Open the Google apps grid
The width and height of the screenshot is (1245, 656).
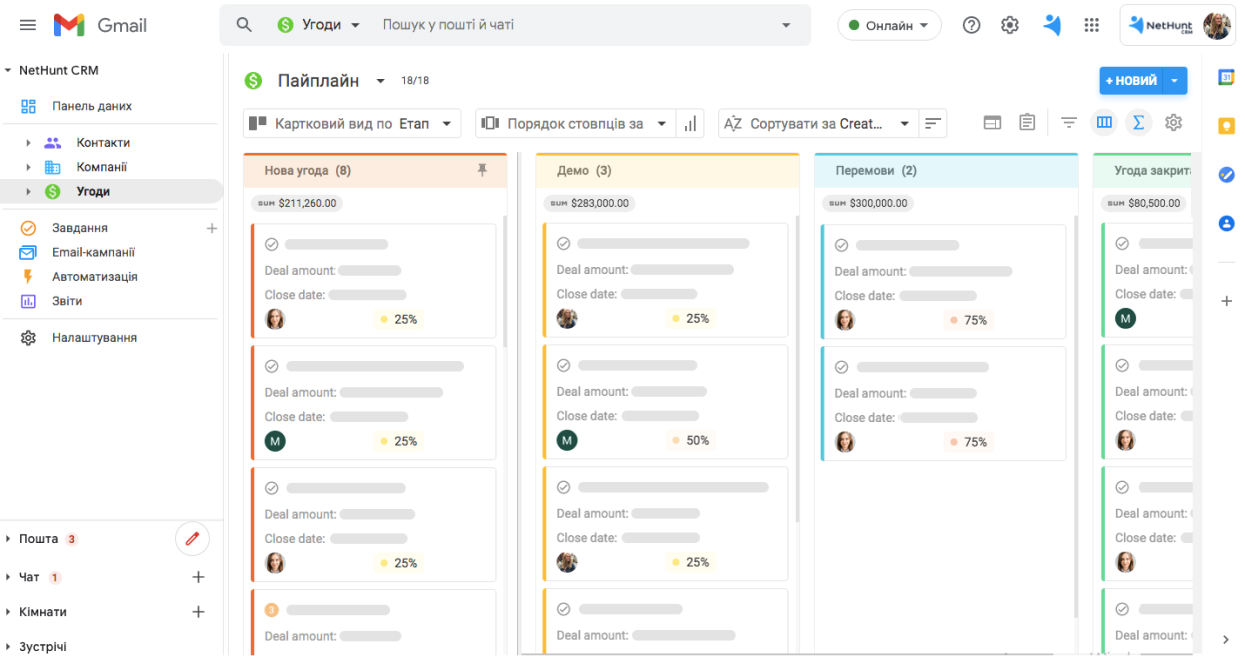[1092, 25]
